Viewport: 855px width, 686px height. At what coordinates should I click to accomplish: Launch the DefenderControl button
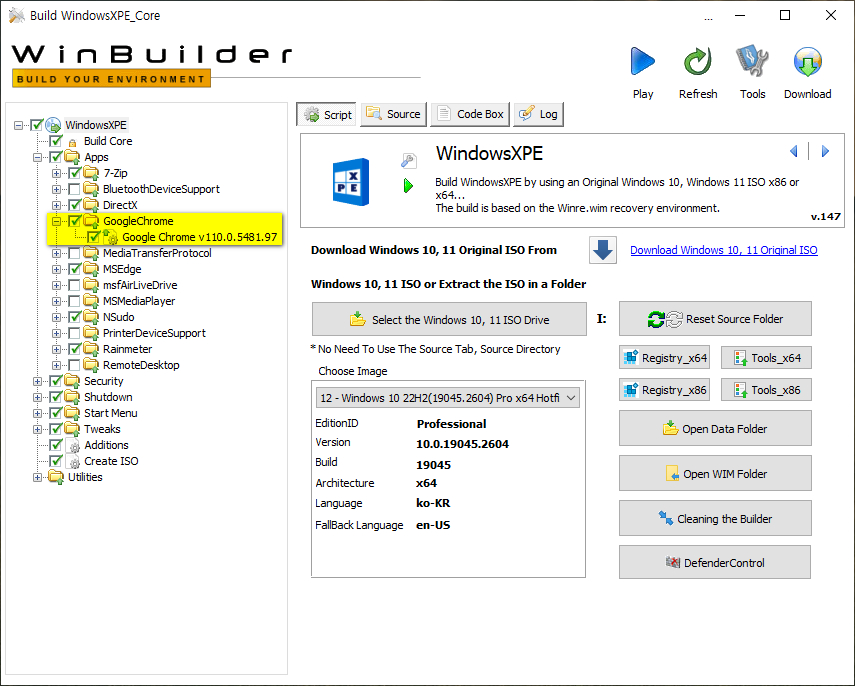click(x=715, y=562)
